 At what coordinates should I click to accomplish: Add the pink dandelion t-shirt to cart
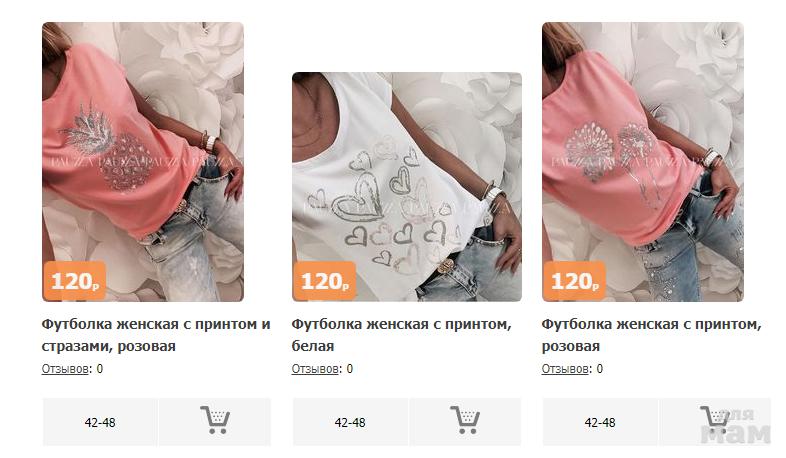coord(715,421)
